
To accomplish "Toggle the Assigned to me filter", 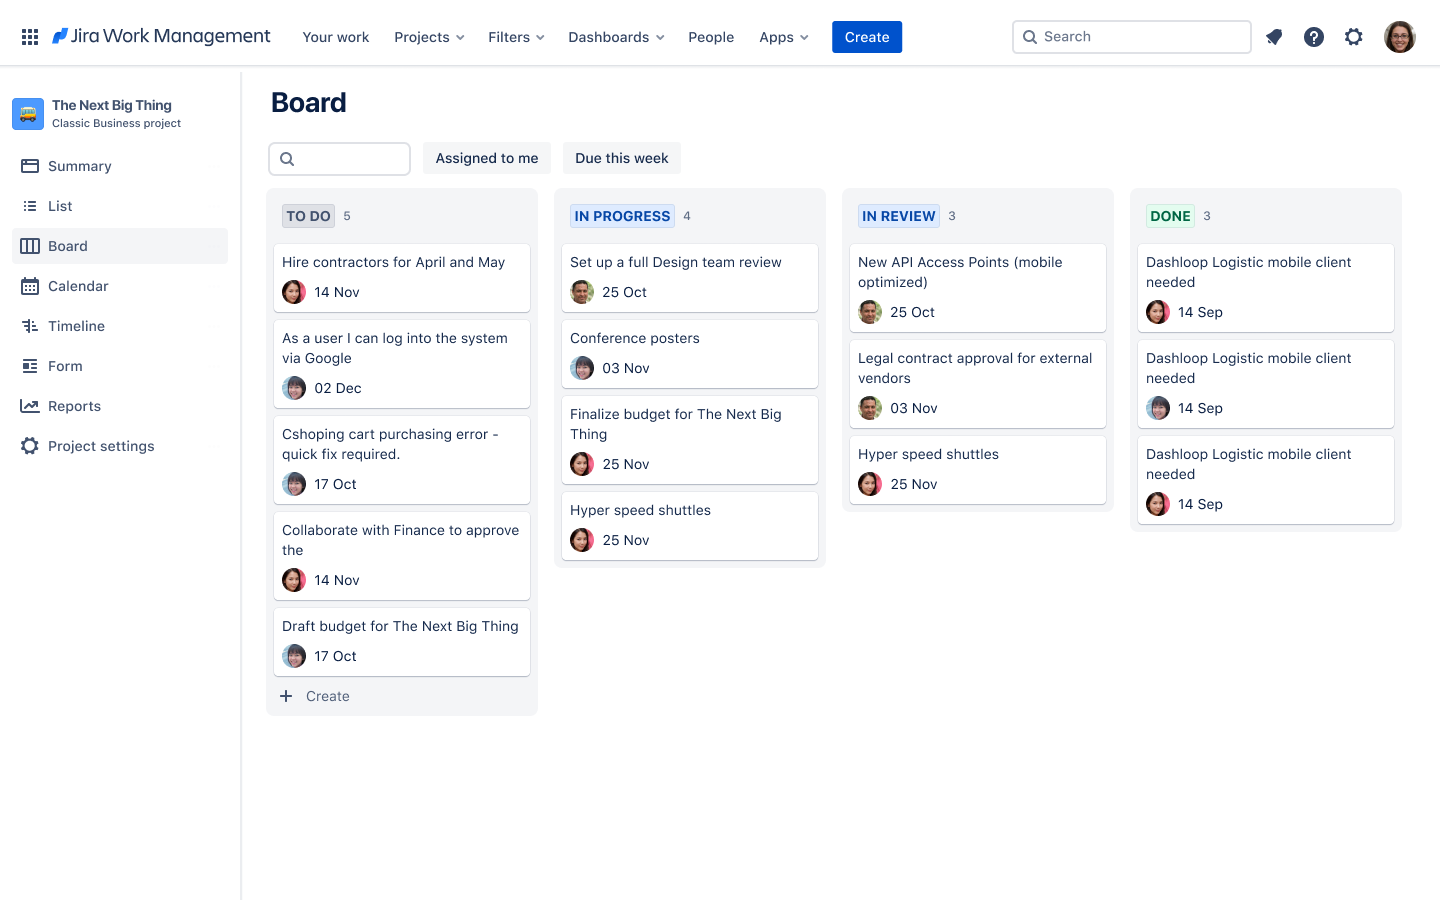I will (x=486, y=158).
